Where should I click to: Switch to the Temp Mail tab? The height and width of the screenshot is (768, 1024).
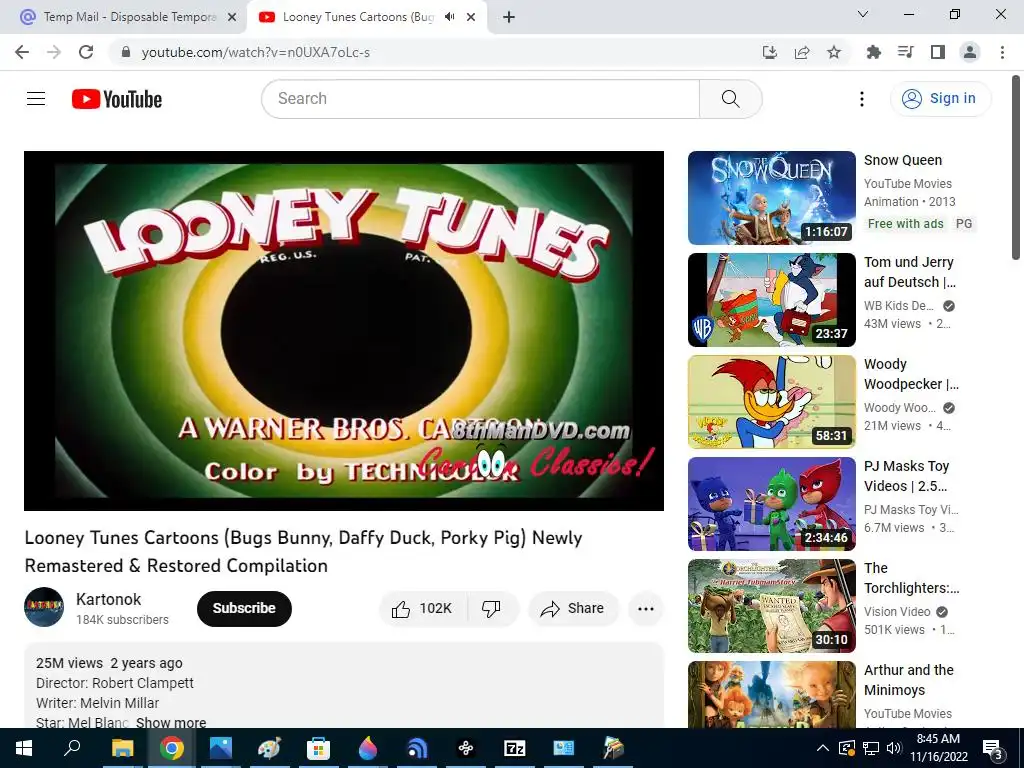124,17
